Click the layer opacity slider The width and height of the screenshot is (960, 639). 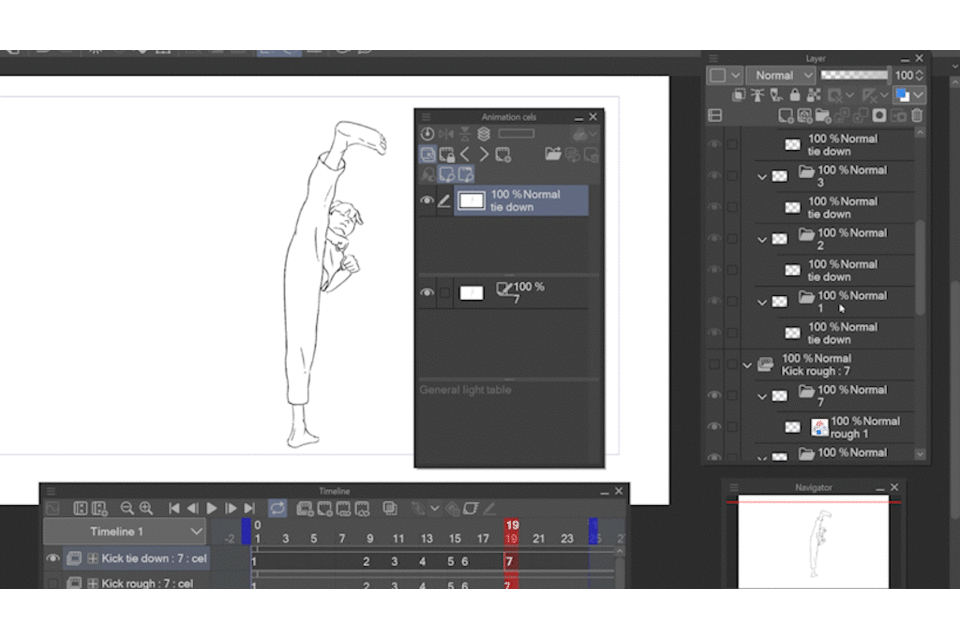pos(853,75)
